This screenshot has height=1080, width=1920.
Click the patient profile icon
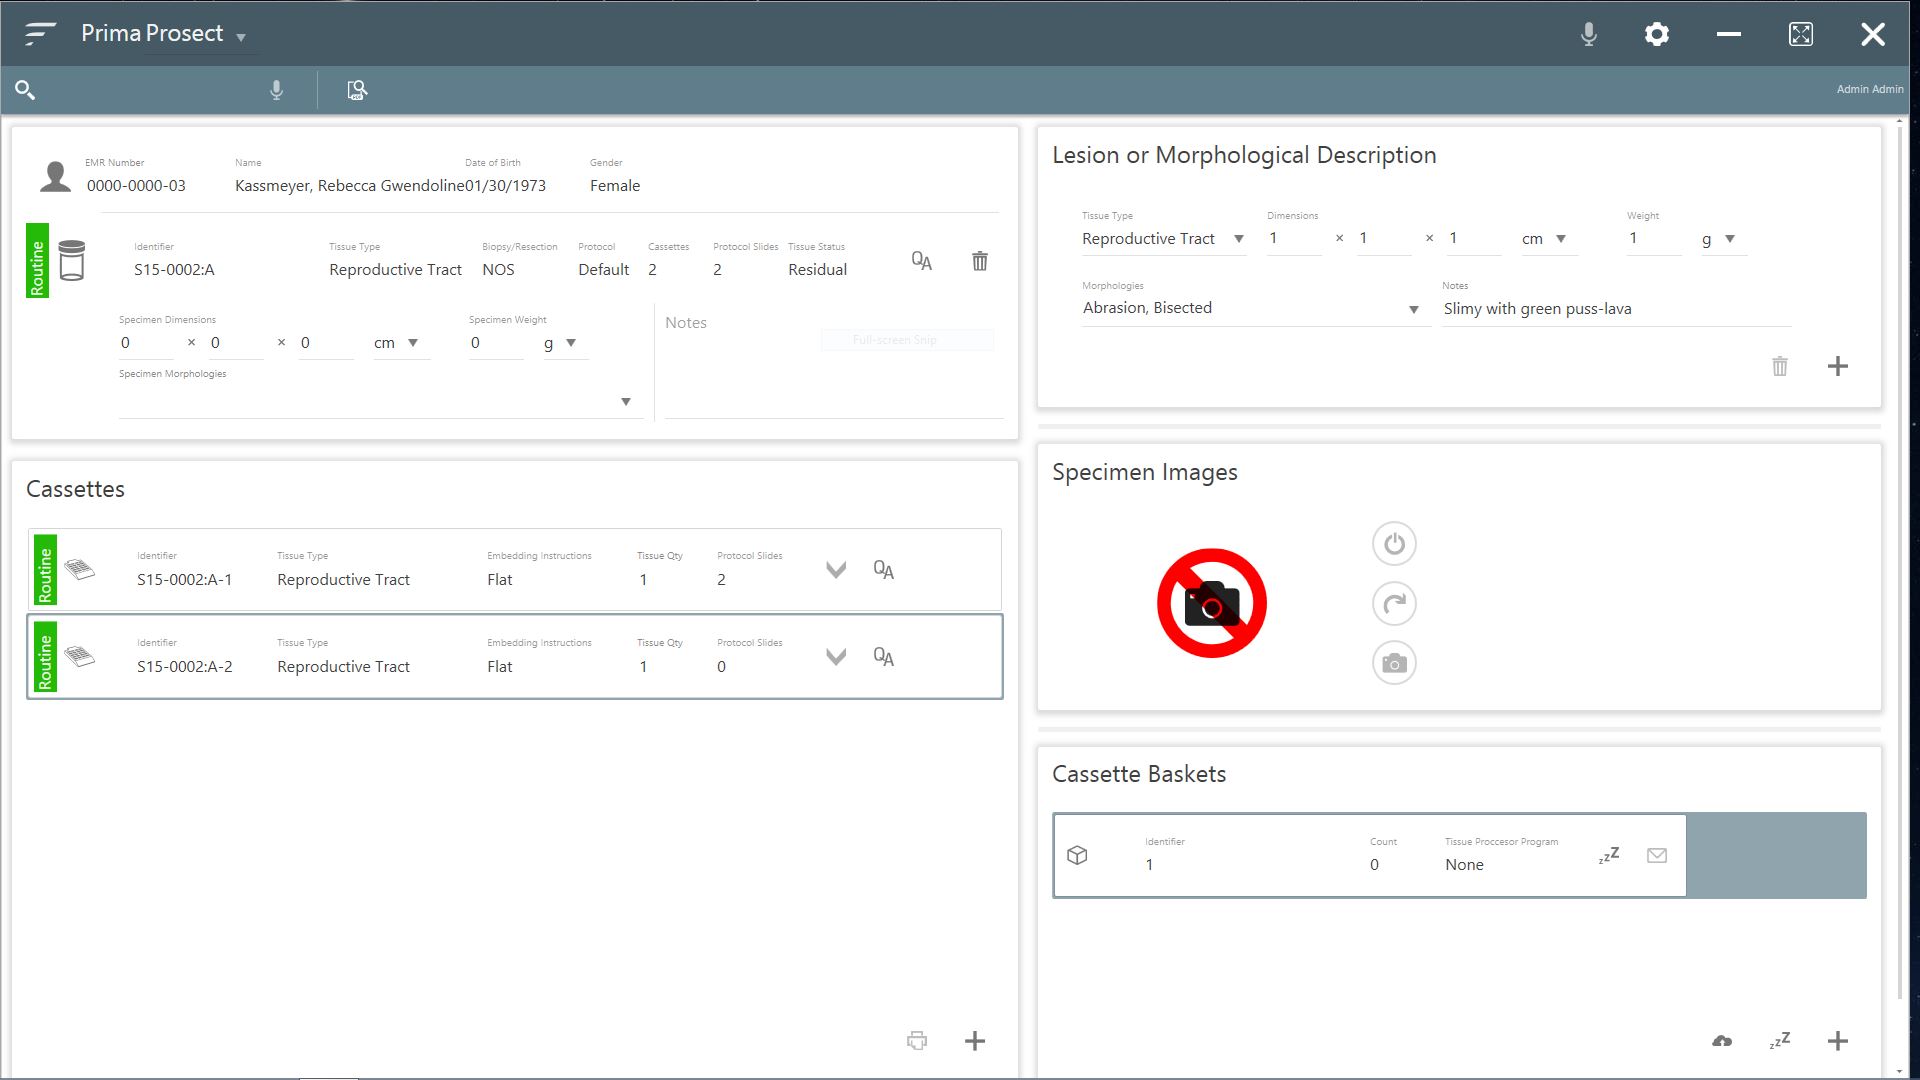(56, 176)
